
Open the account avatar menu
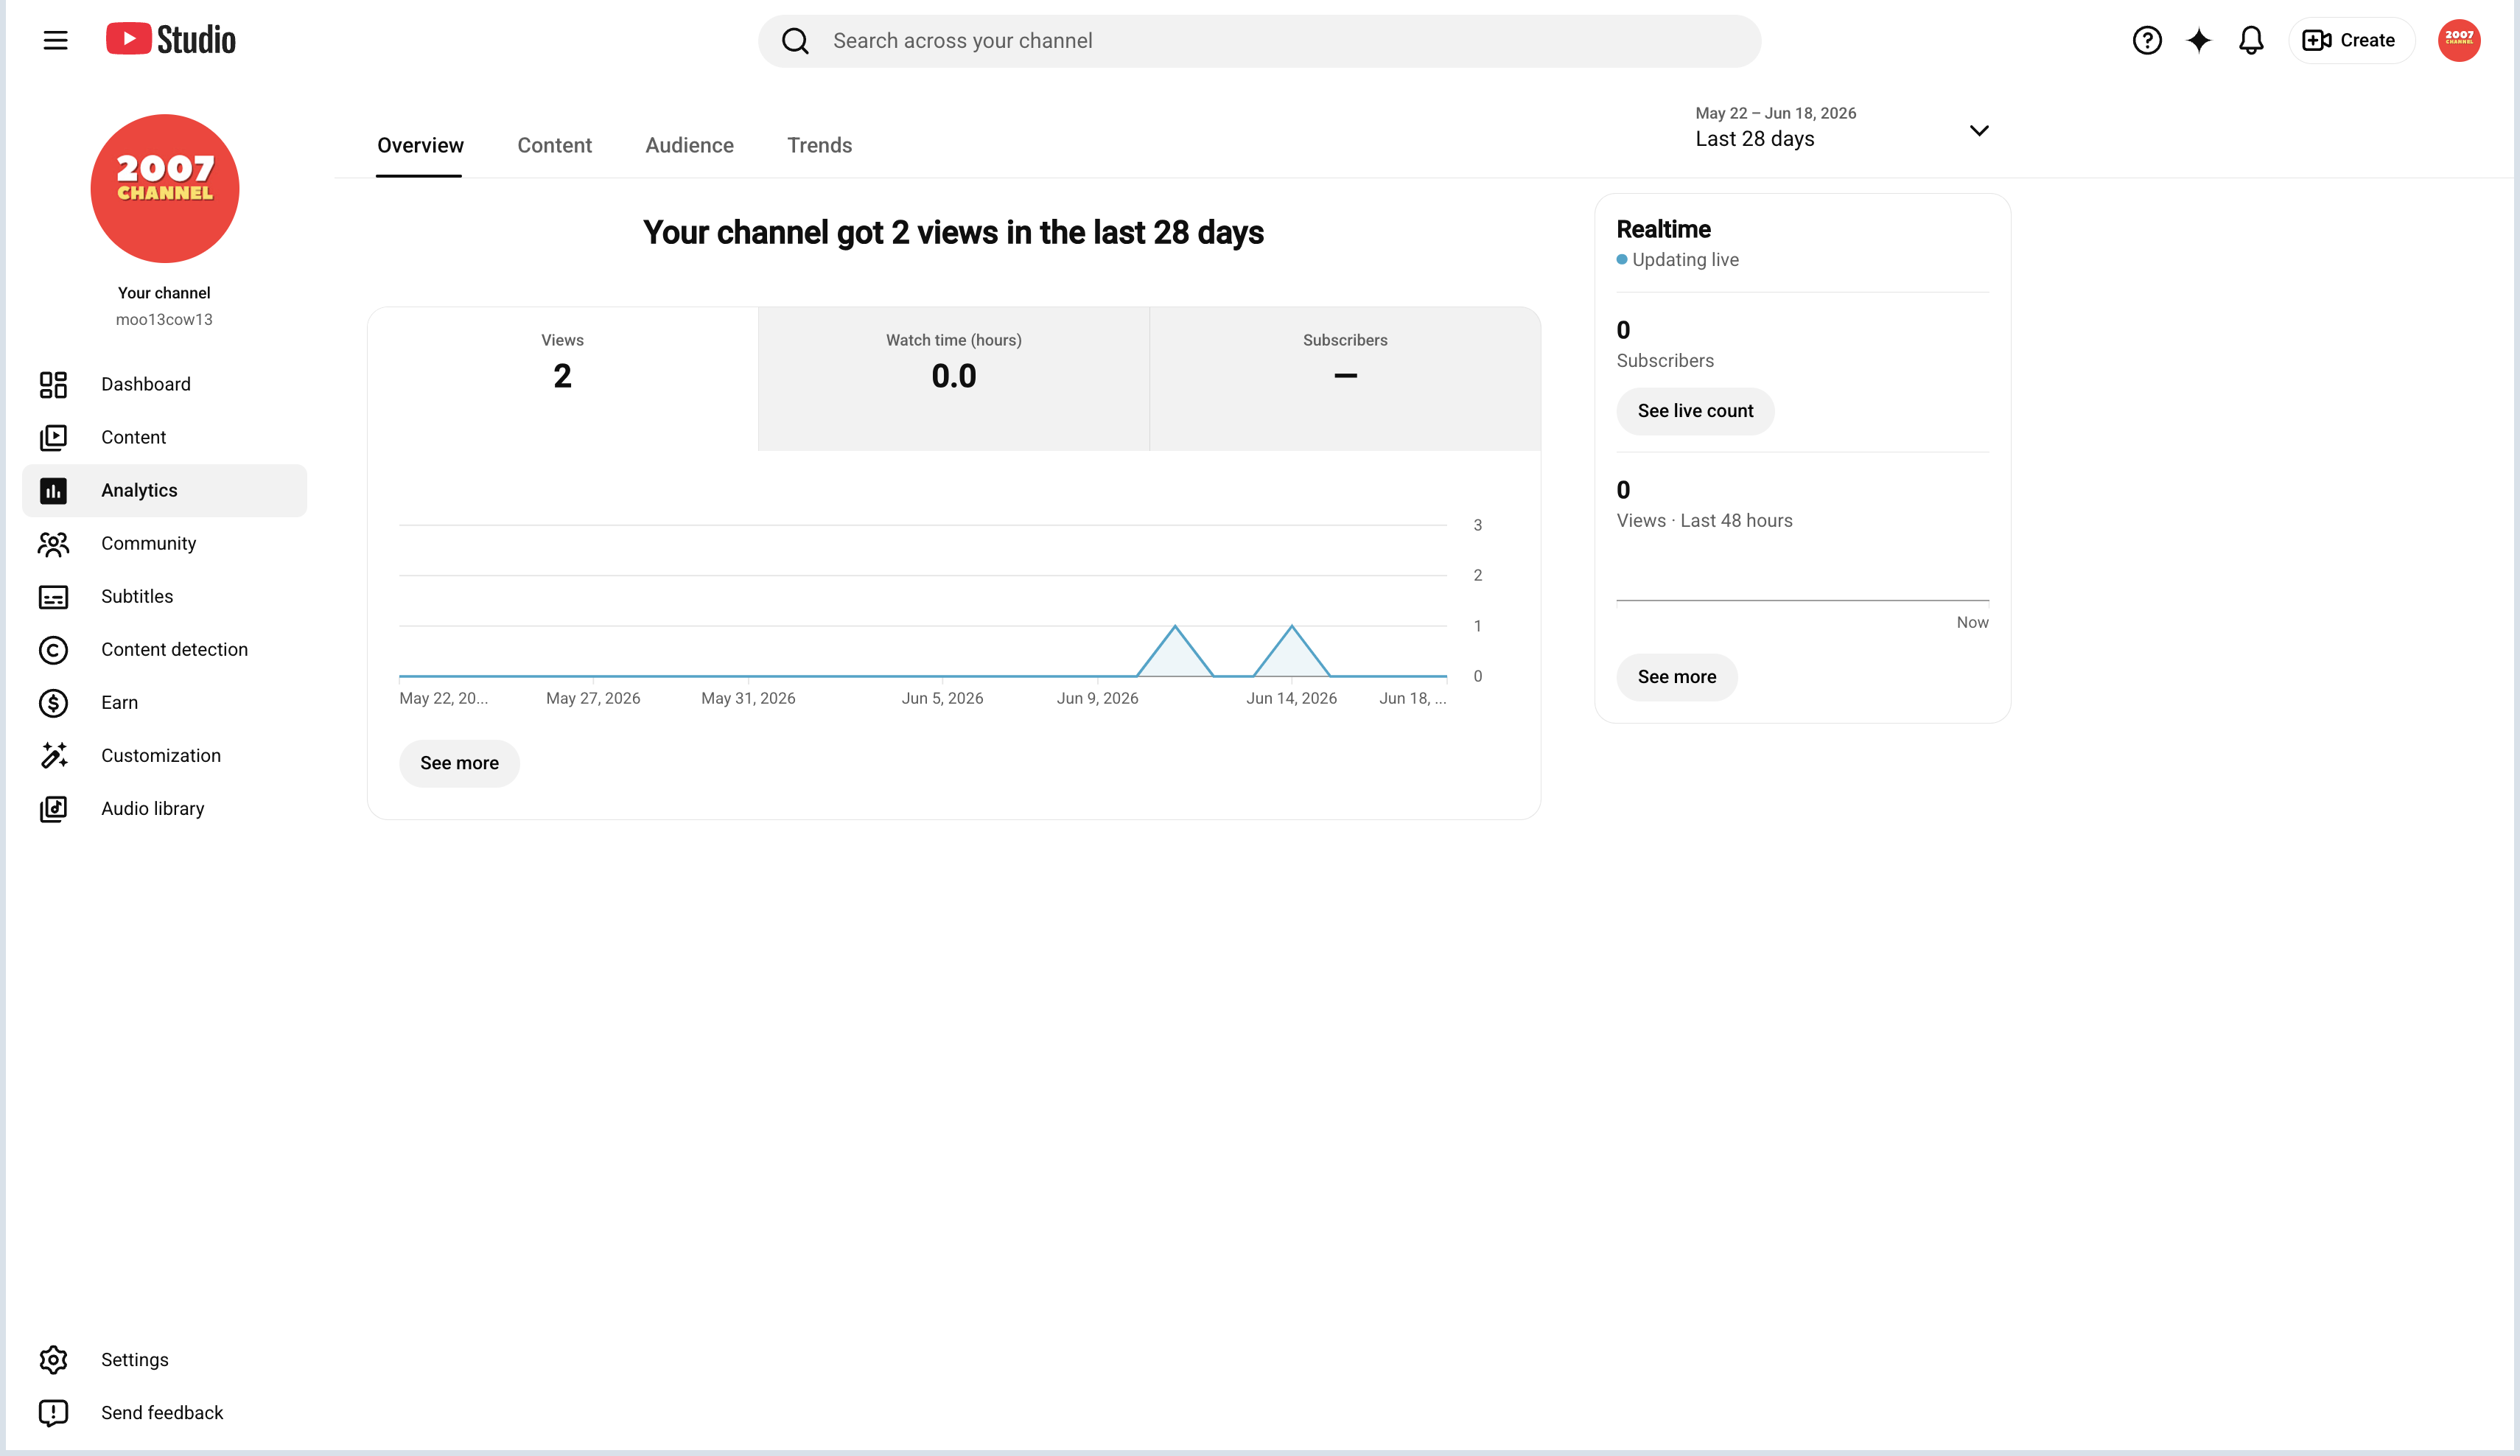(2459, 40)
